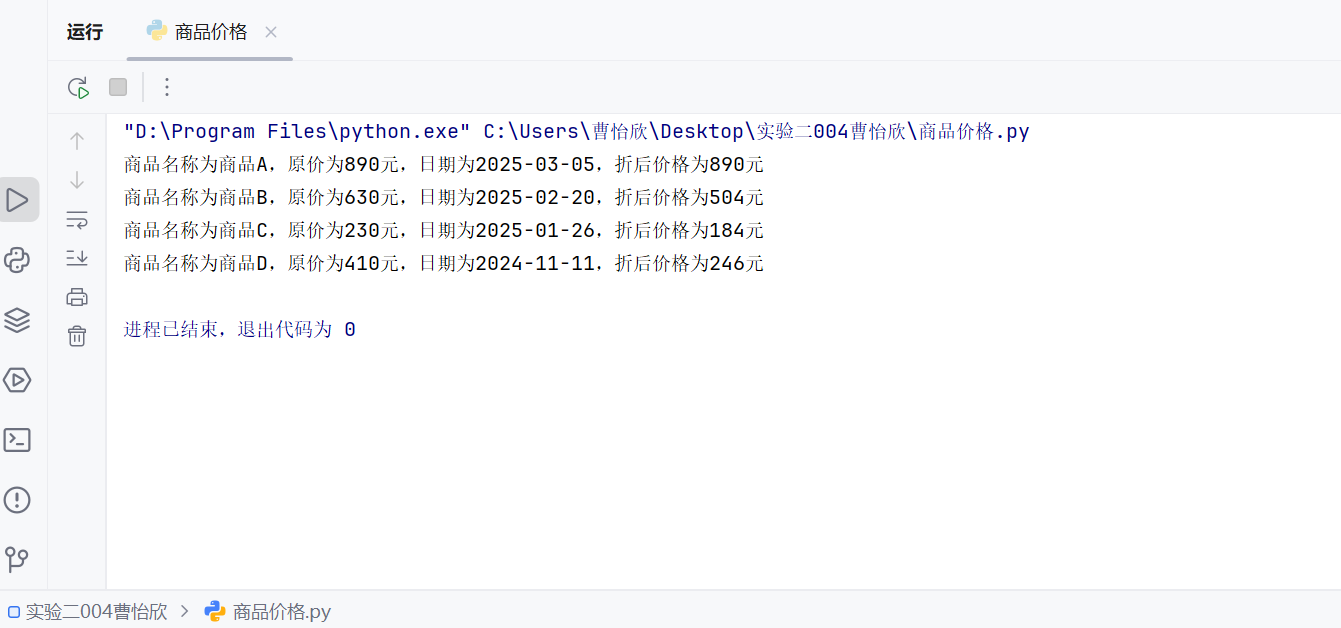1341x628 pixels.
Task: Toggle soft-wrap in the console output
Action: pyautogui.click(x=77, y=219)
